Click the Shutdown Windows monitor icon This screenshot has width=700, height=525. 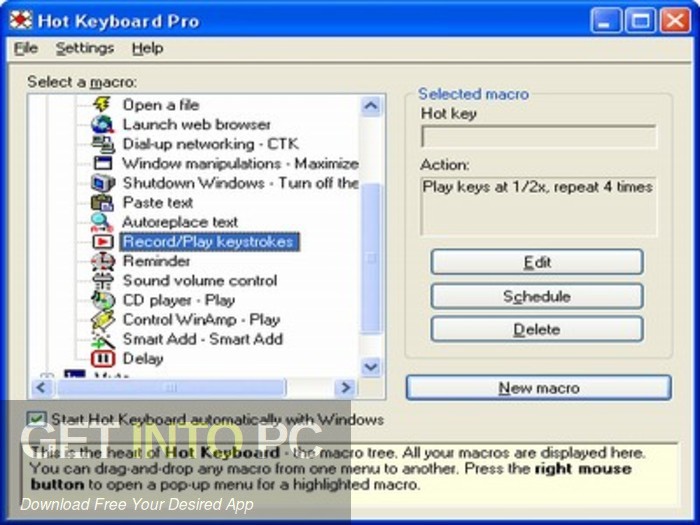pos(103,183)
